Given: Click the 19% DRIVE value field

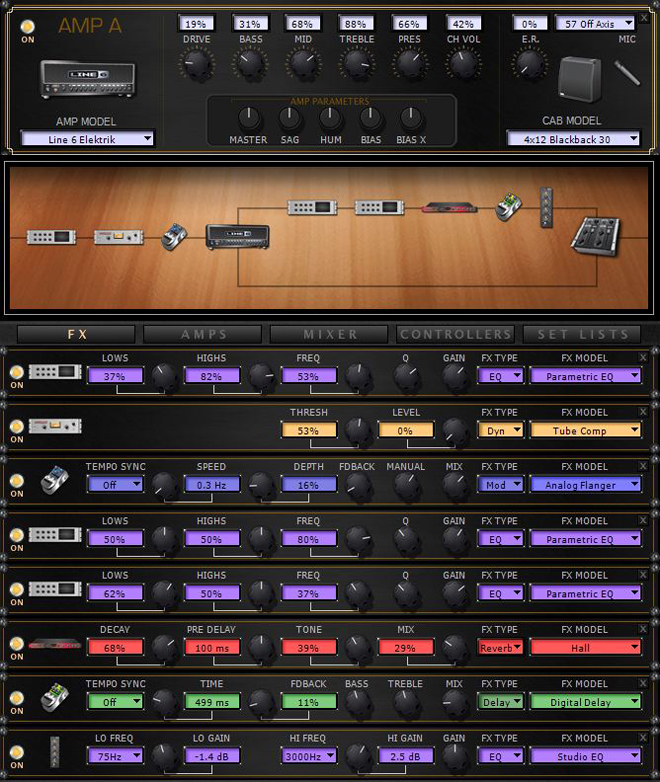Looking at the screenshot, I should pyautogui.click(x=196, y=23).
